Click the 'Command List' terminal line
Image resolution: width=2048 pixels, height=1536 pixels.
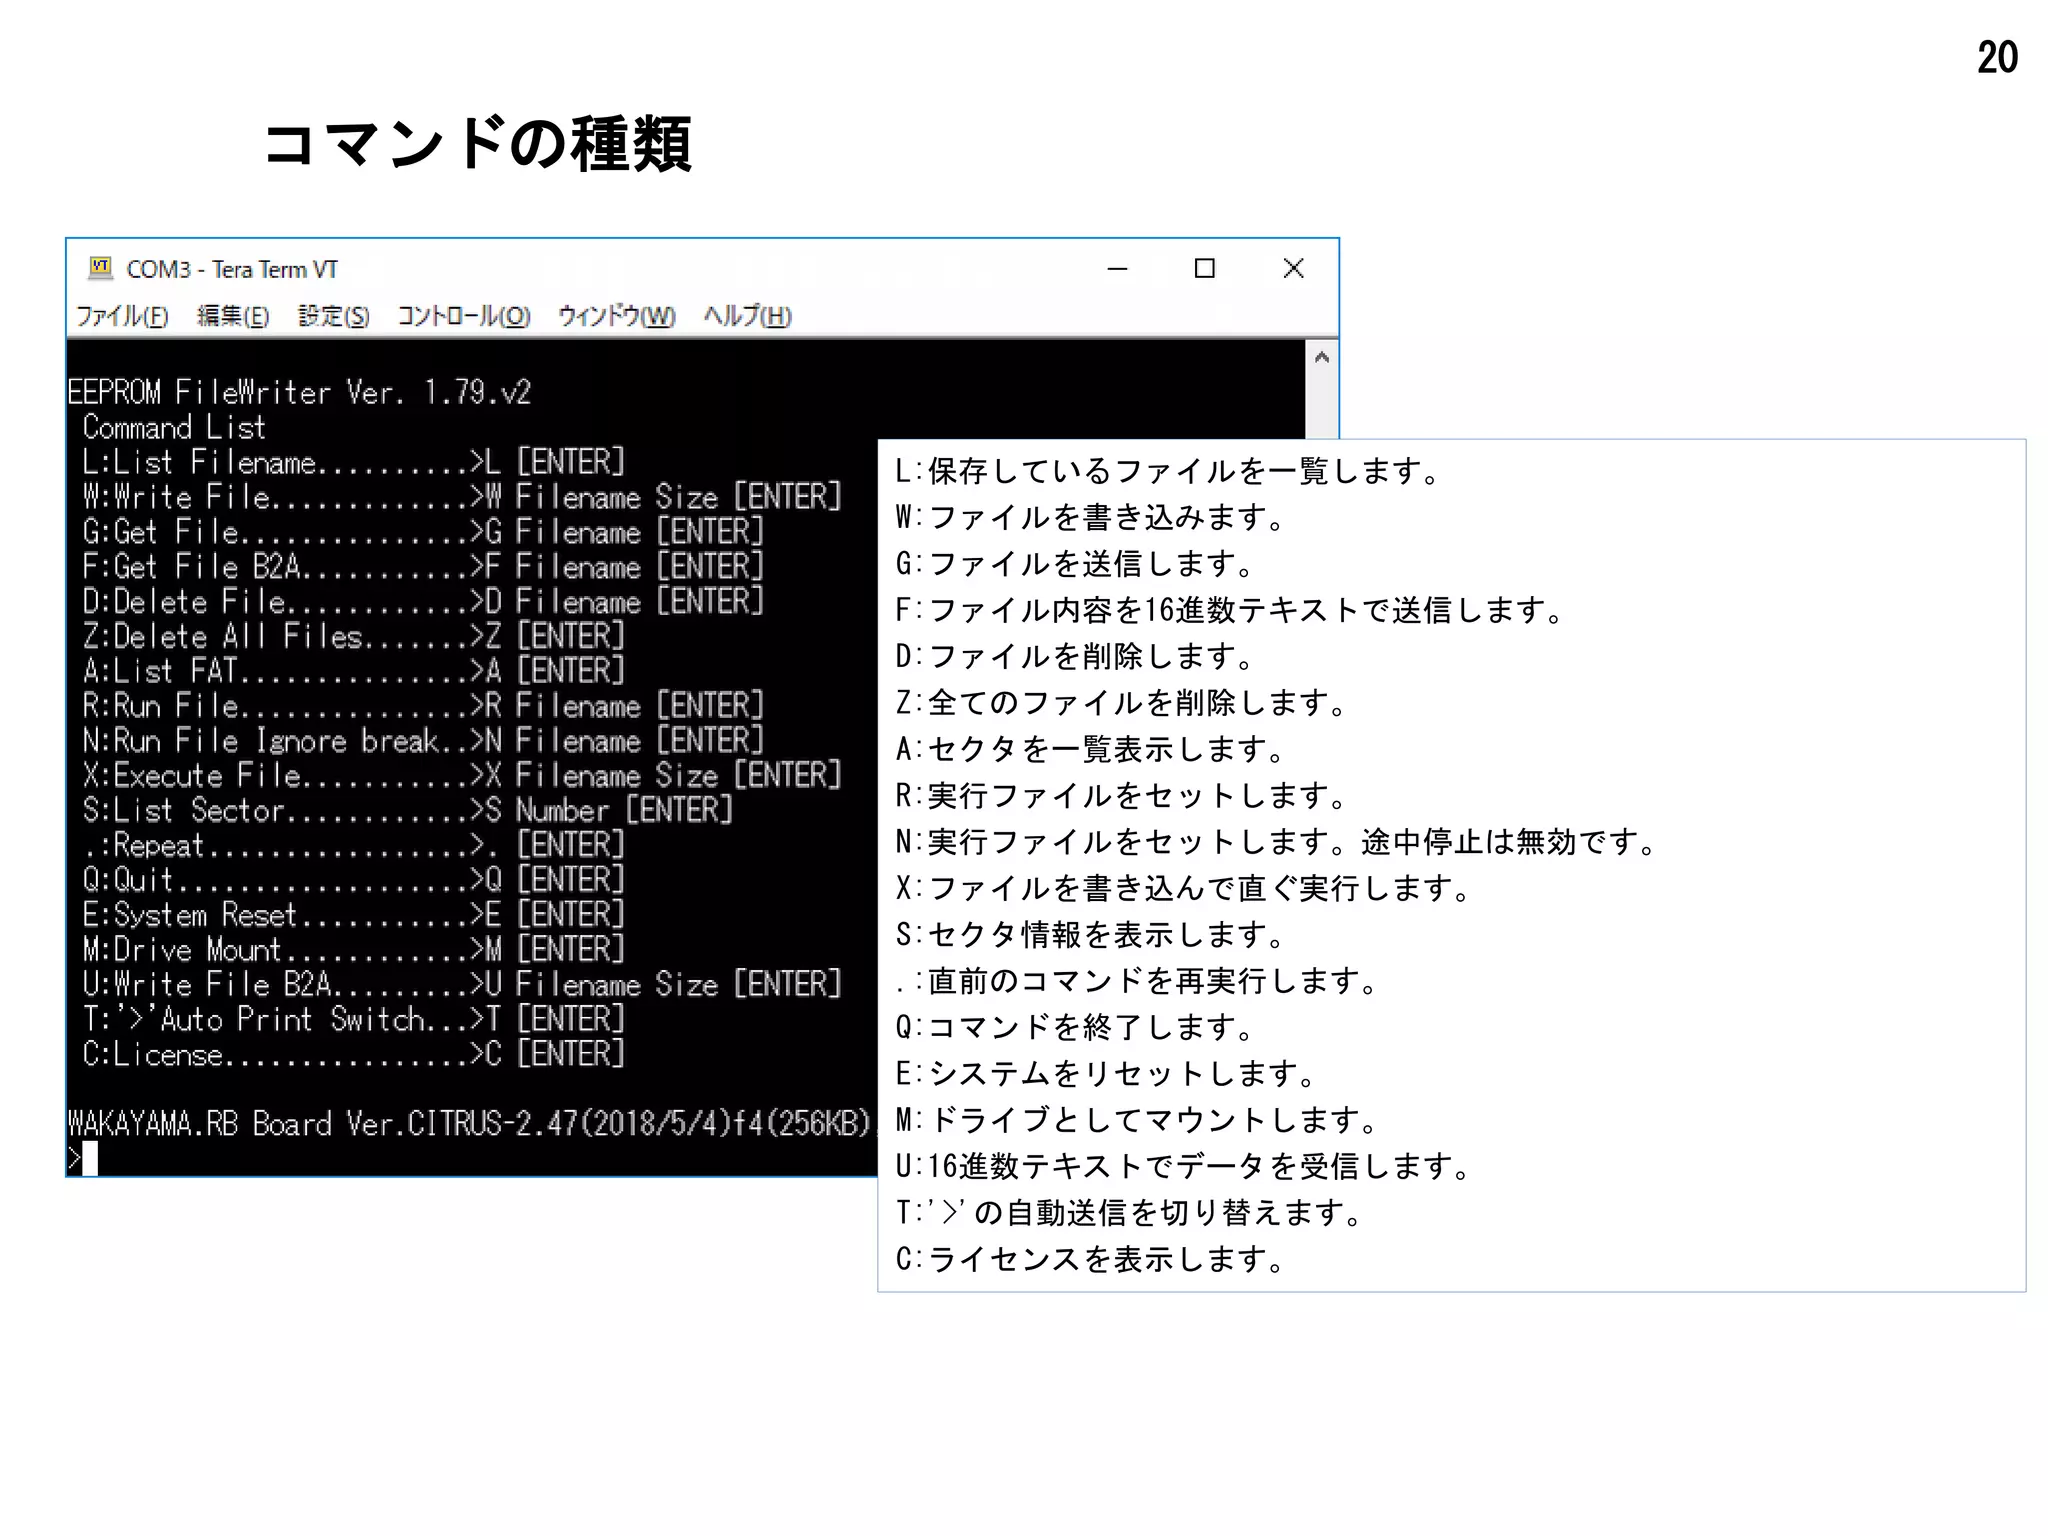coord(174,427)
